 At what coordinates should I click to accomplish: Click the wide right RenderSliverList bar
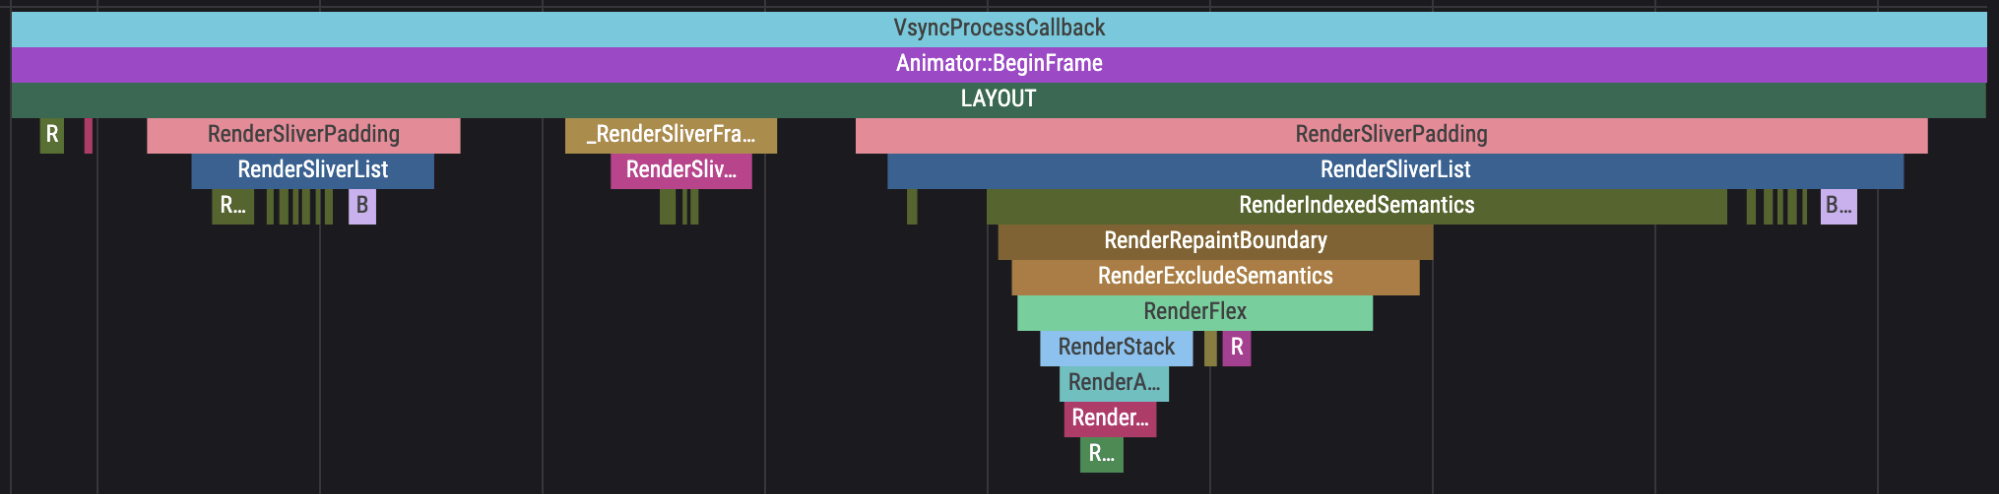coord(1394,170)
